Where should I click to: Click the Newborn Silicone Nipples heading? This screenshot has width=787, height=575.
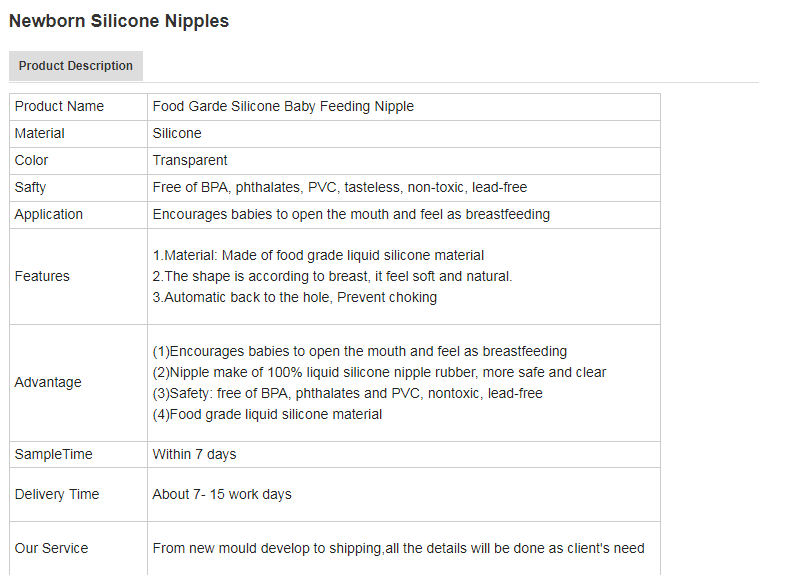click(x=119, y=21)
